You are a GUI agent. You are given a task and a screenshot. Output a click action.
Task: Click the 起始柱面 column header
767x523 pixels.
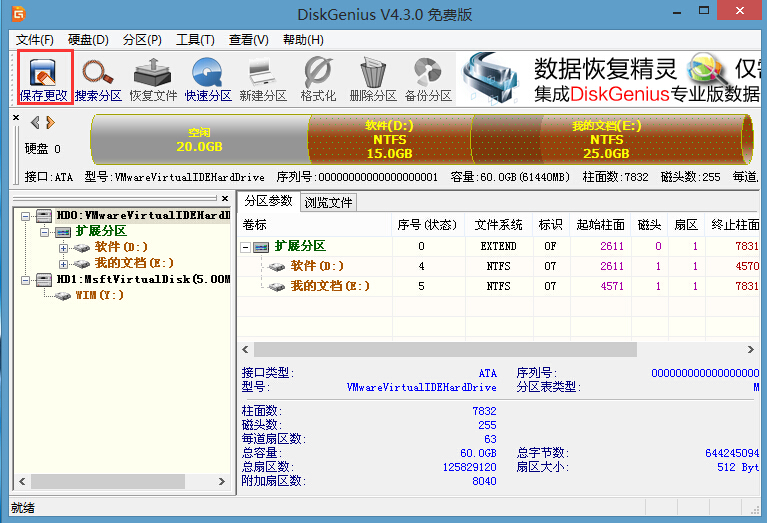pos(600,225)
